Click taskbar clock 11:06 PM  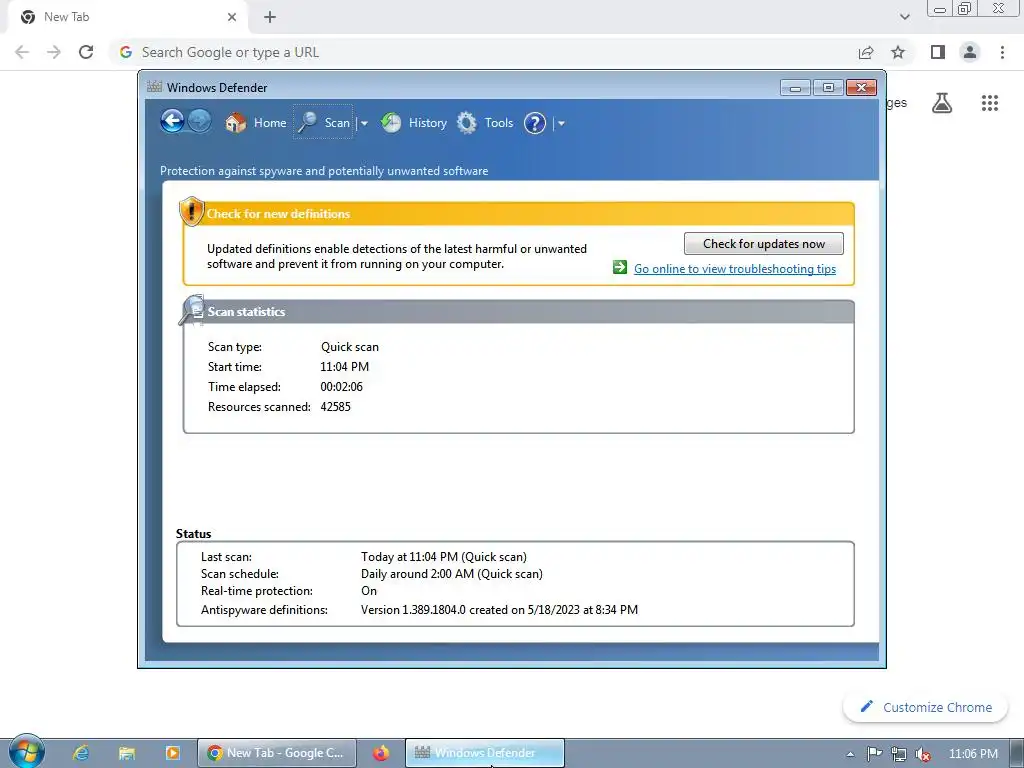pos(973,754)
